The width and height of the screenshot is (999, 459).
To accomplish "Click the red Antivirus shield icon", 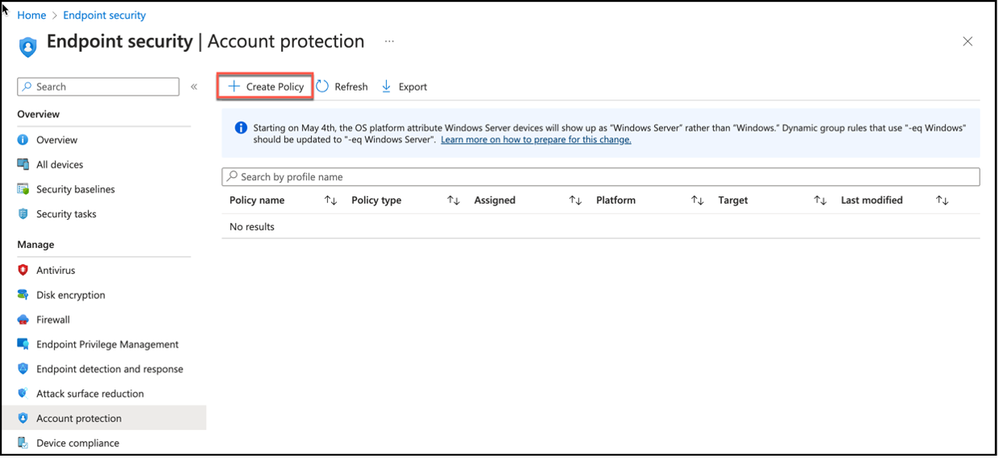I will (x=23, y=270).
